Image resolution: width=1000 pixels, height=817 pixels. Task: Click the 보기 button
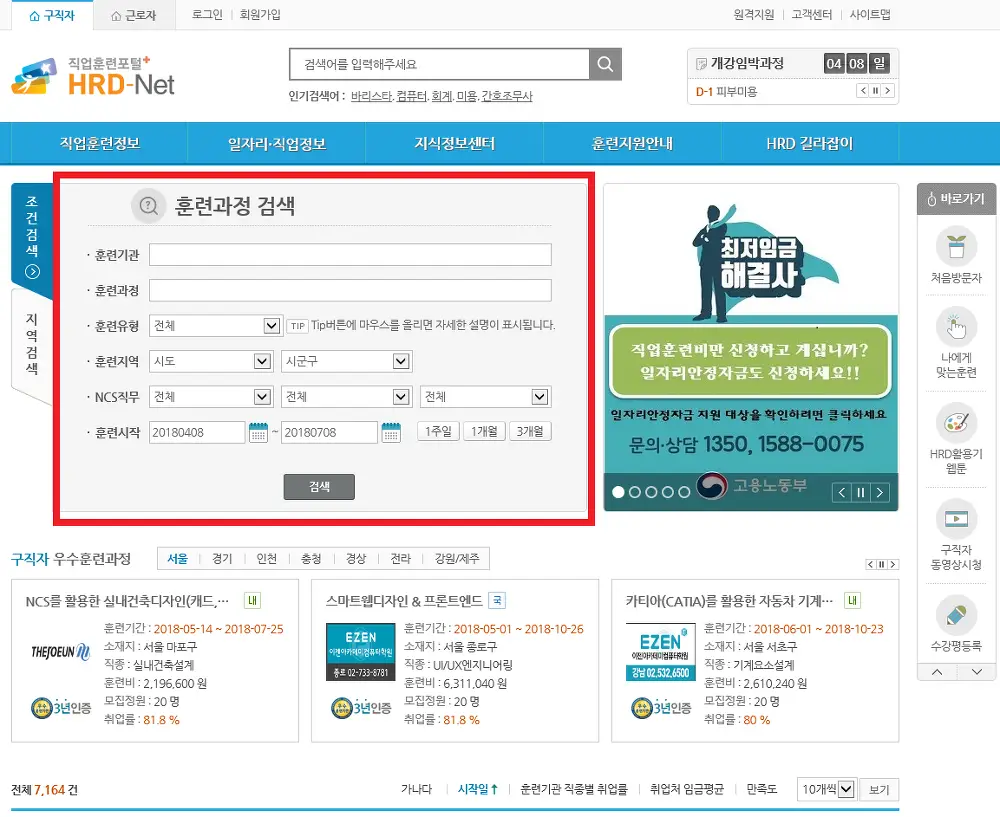point(879,790)
